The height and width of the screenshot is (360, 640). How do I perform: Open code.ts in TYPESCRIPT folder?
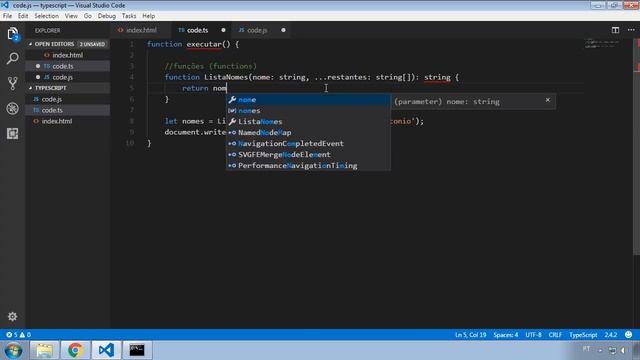[68, 110]
